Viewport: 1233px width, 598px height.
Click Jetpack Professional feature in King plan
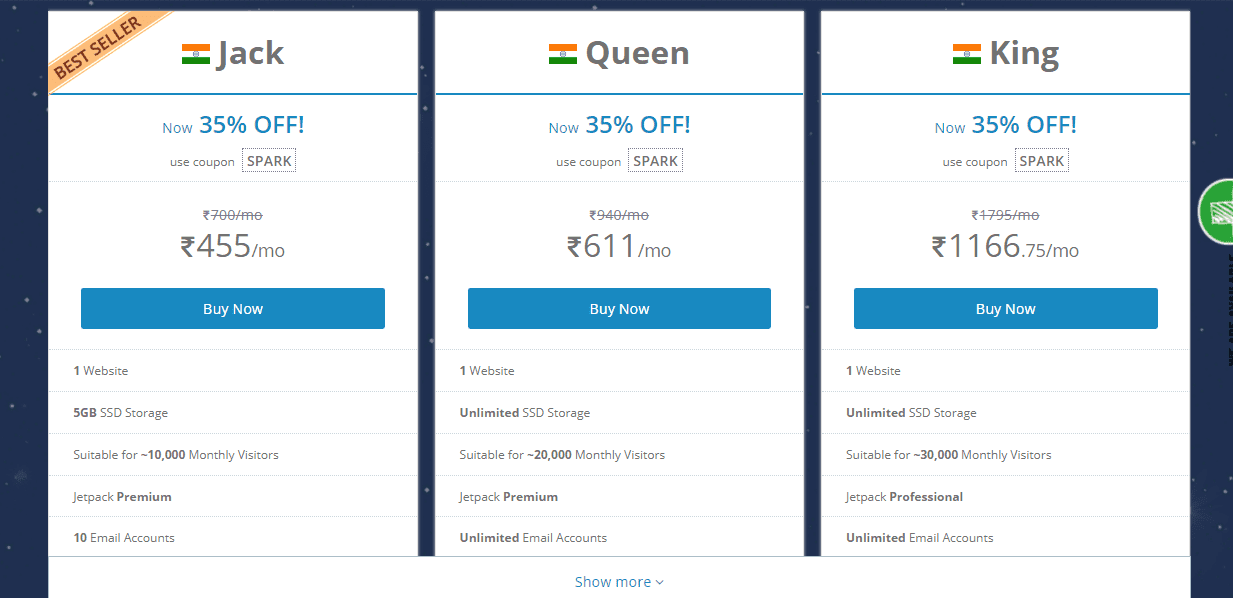point(904,496)
